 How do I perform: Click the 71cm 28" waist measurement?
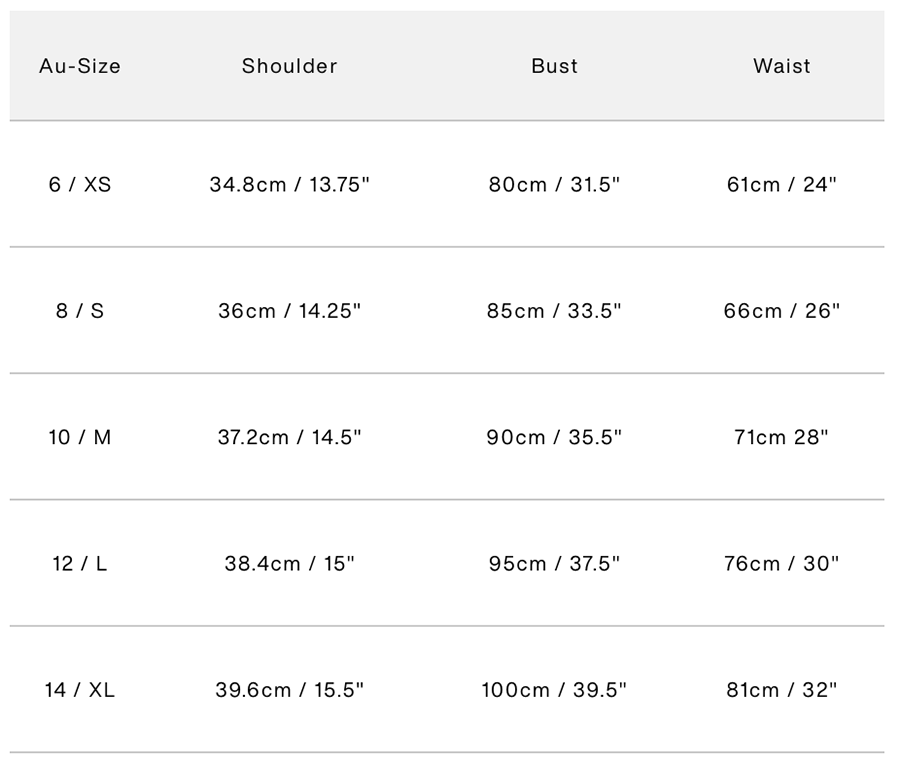tap(782, 437)
